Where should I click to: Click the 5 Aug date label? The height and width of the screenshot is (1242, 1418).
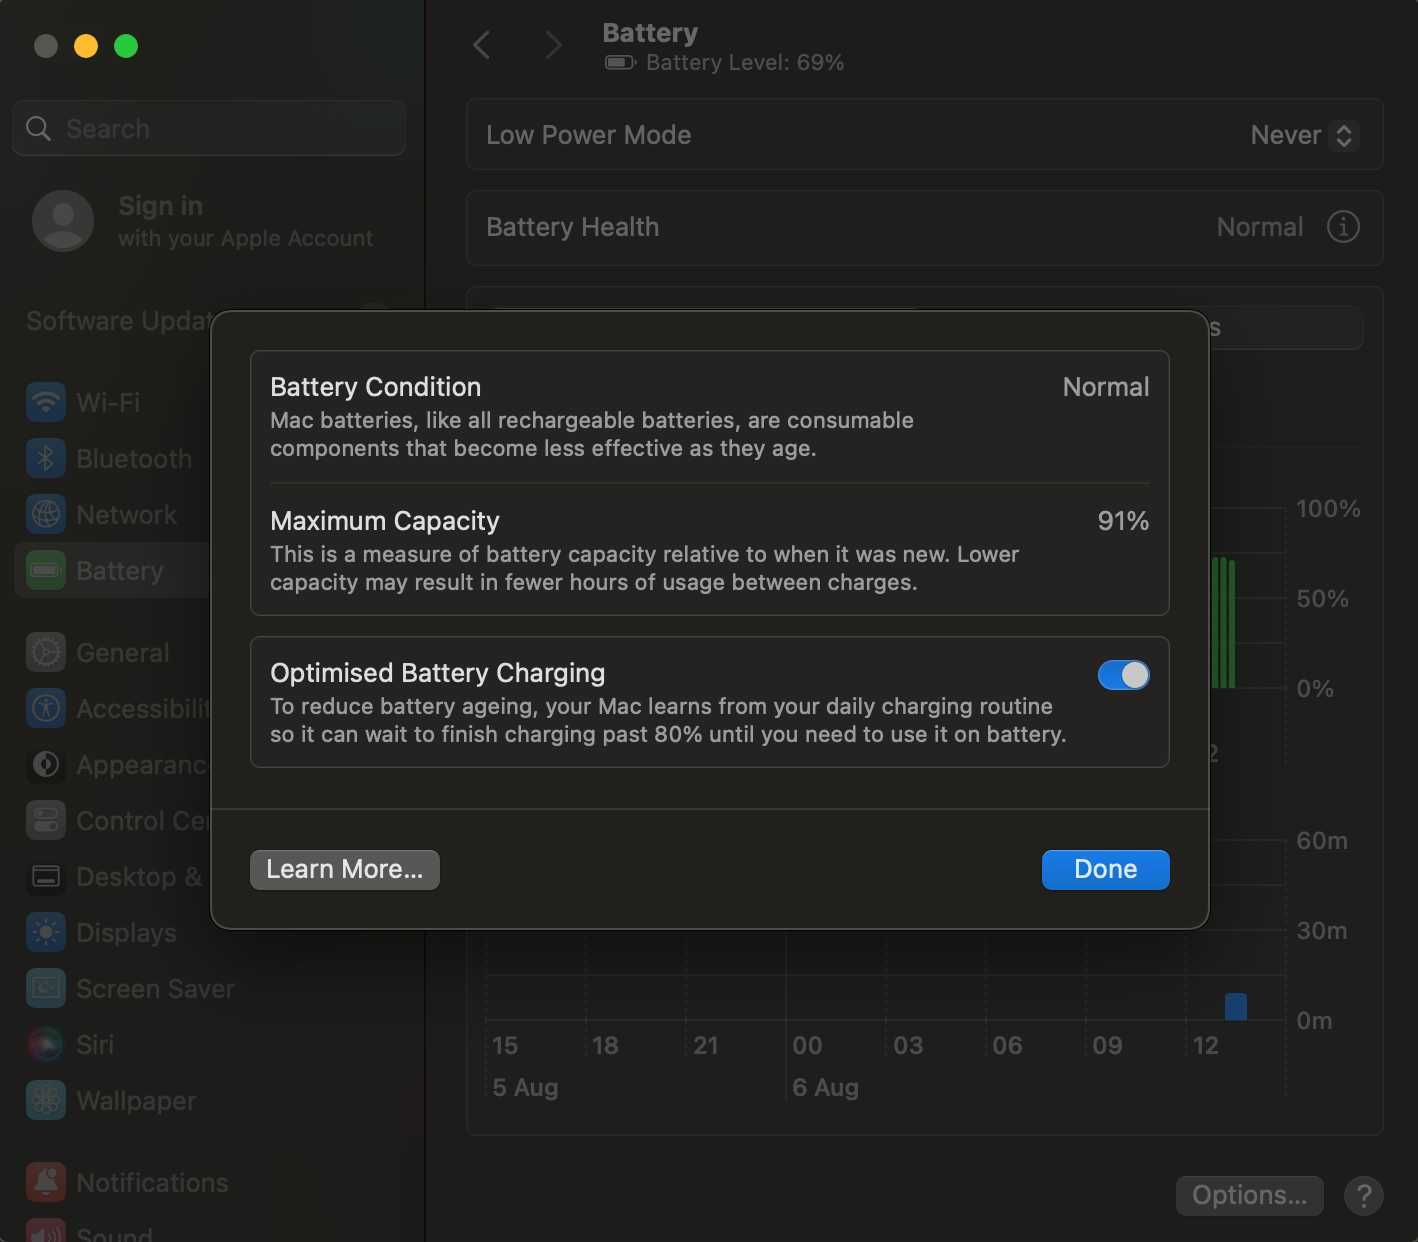tap(525, 1087)
